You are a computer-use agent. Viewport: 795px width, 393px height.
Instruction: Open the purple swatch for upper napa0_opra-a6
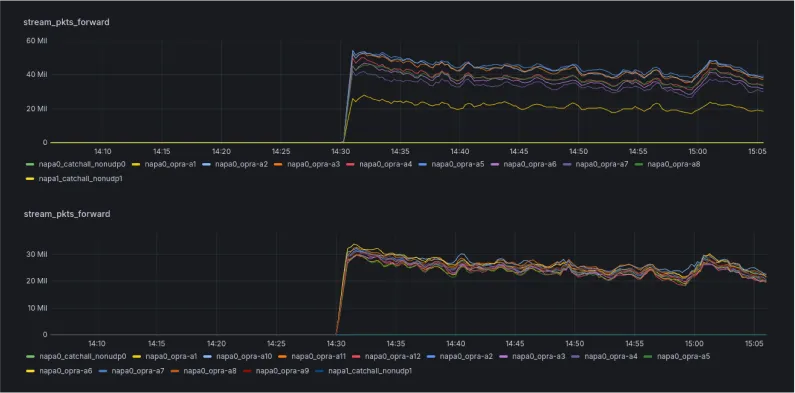tap(495, 164)
